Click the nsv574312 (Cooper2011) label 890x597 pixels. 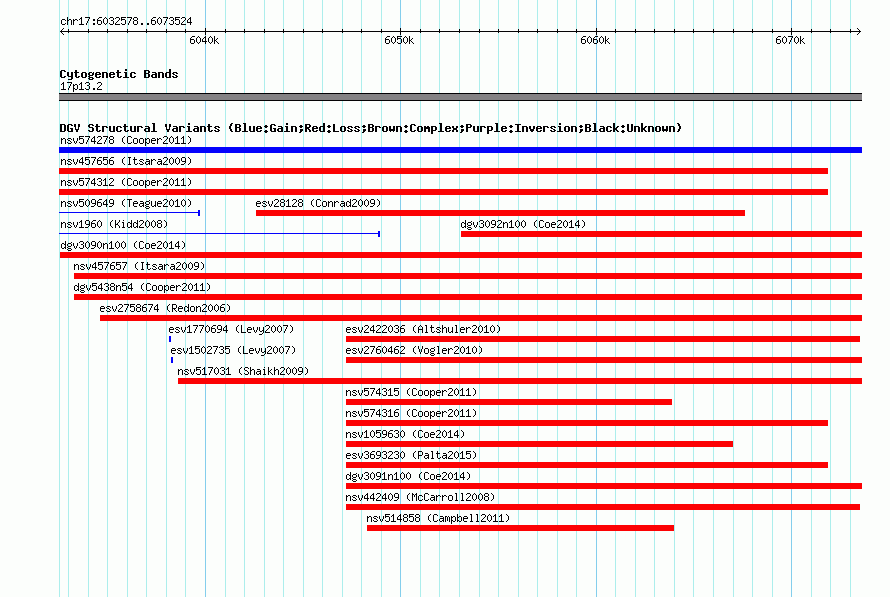126,182
